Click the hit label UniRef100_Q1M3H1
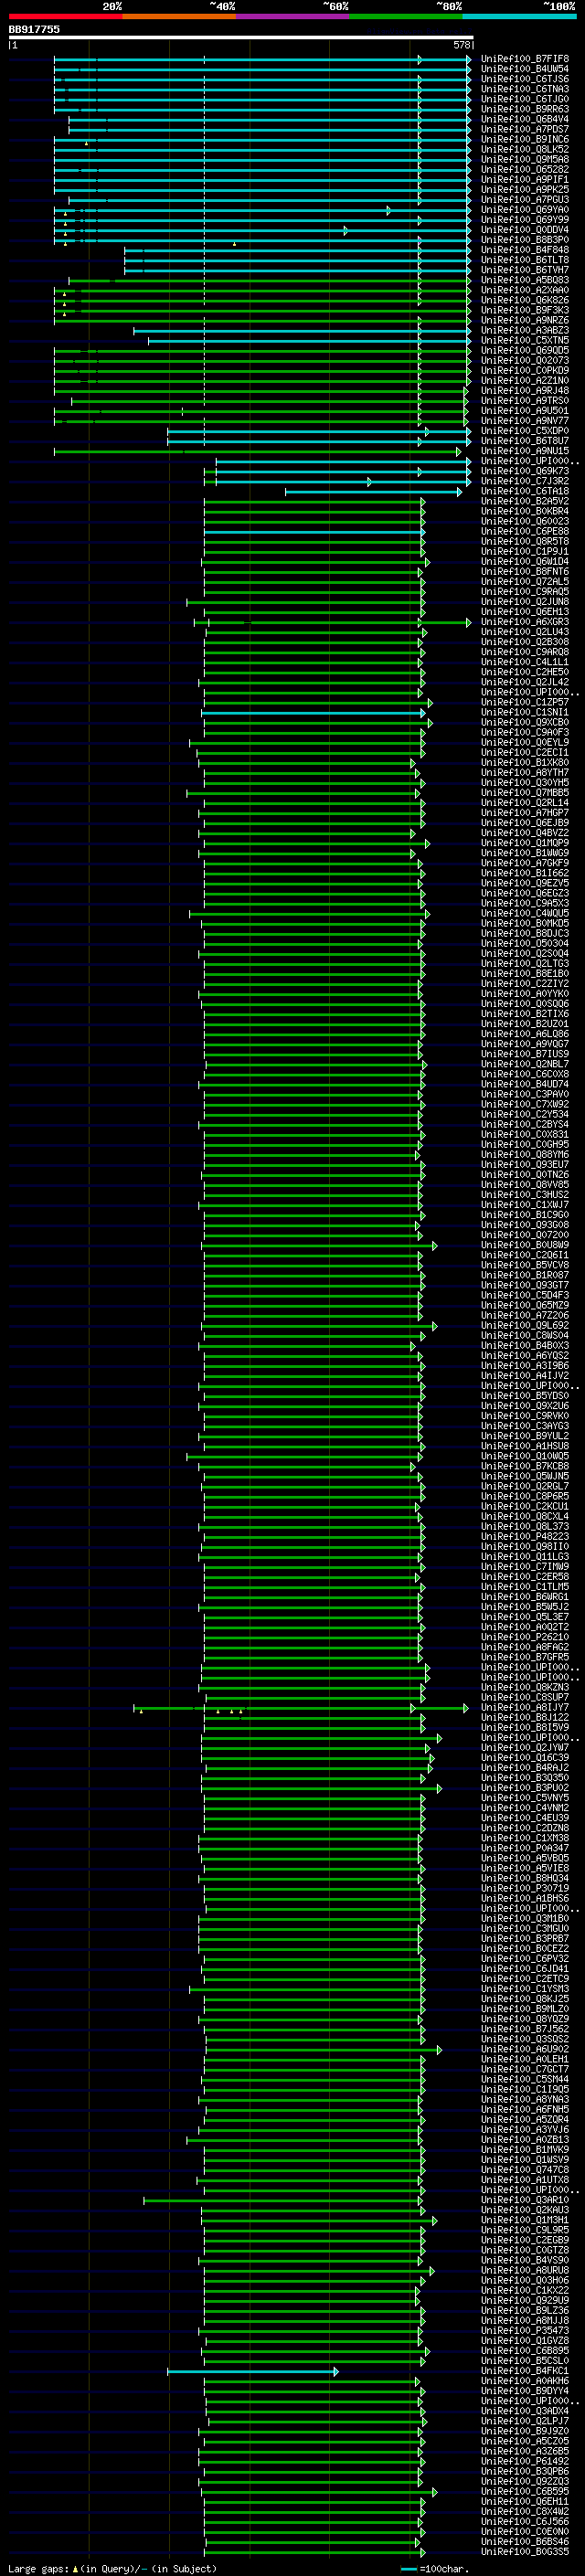The width and height of the screenshot is (585, 2576). click(x=525, y=2220)
